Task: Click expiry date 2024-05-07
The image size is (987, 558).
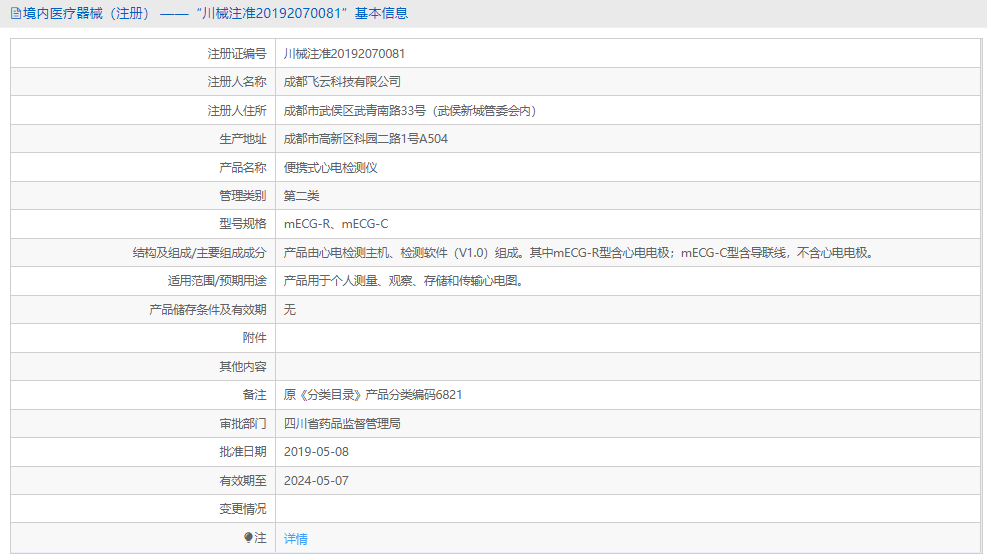Action: (x=316, y=481)
